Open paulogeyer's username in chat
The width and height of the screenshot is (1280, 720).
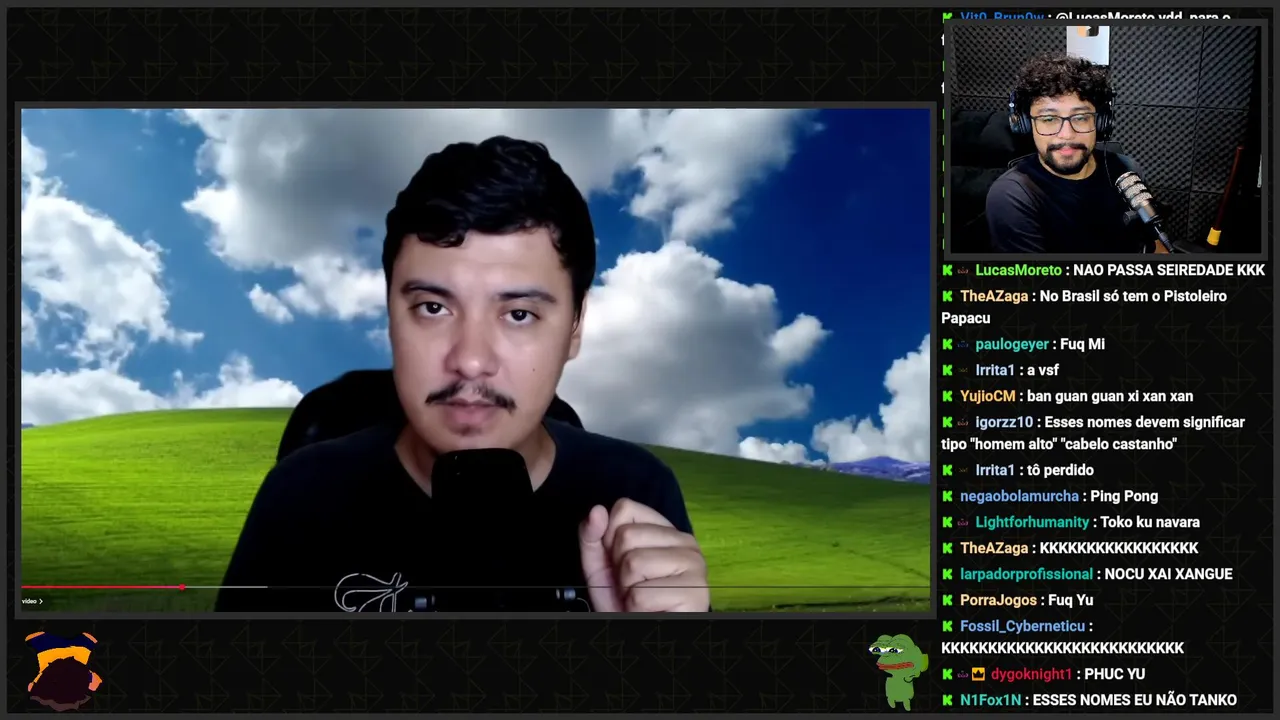point(1012,344)
